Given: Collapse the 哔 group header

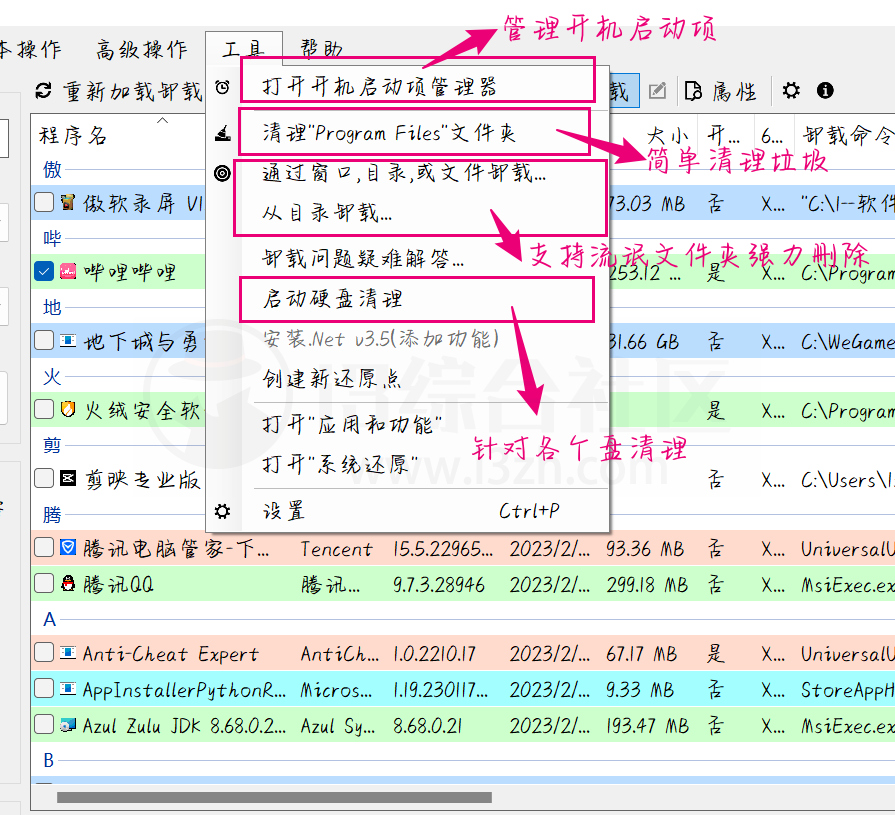Looking at the screenshot, I should coord(52,238).
